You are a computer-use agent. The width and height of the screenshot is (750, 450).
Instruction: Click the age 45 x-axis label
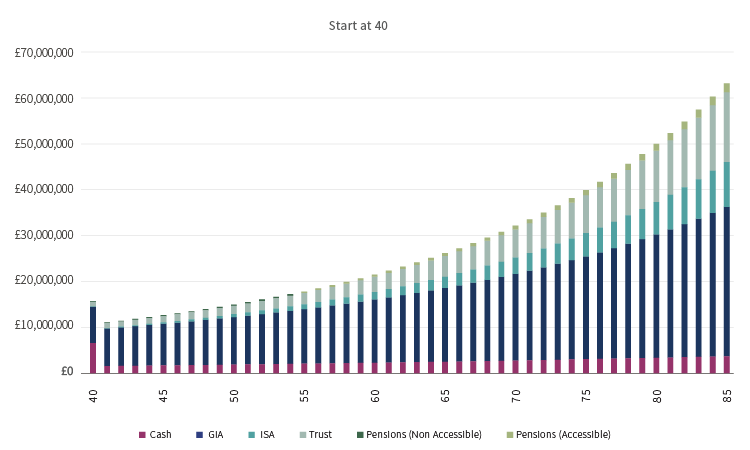click(x=163, y=396)
